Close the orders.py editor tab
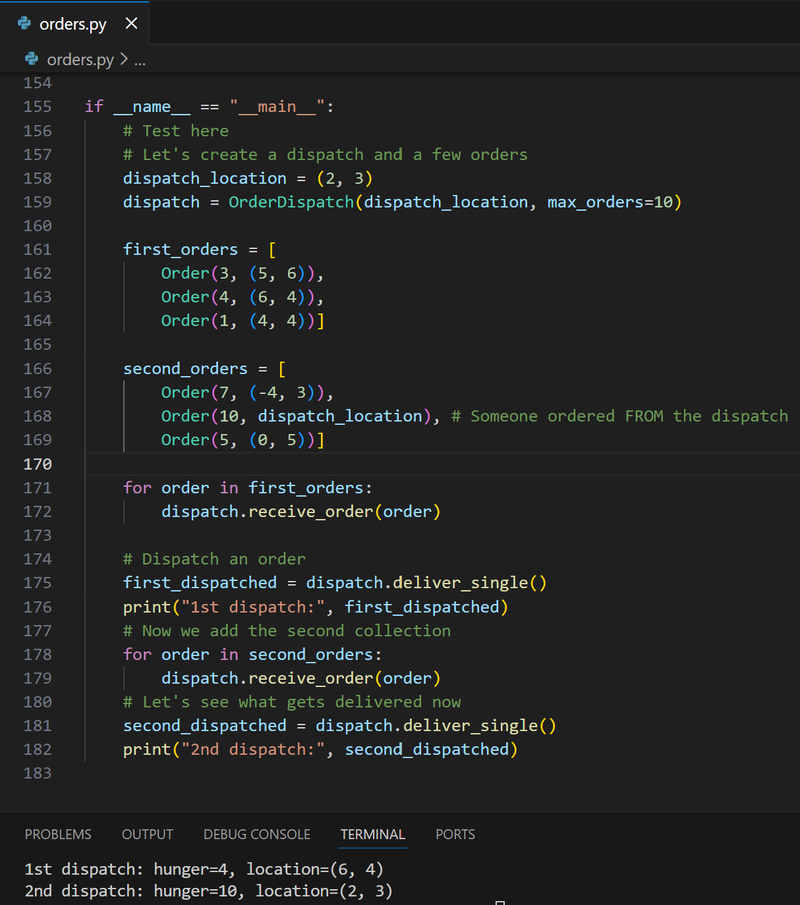 pos(132,24)
